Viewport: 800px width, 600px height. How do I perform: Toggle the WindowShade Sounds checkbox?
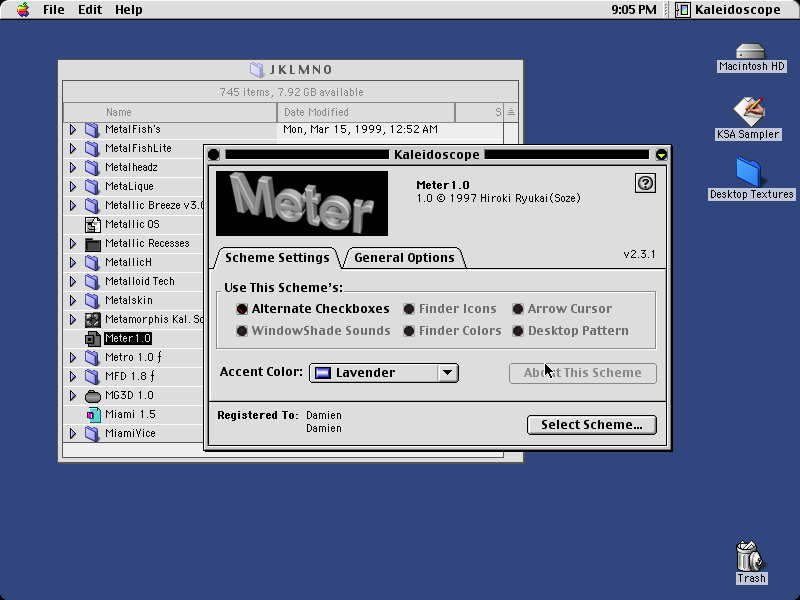[242, 331]
